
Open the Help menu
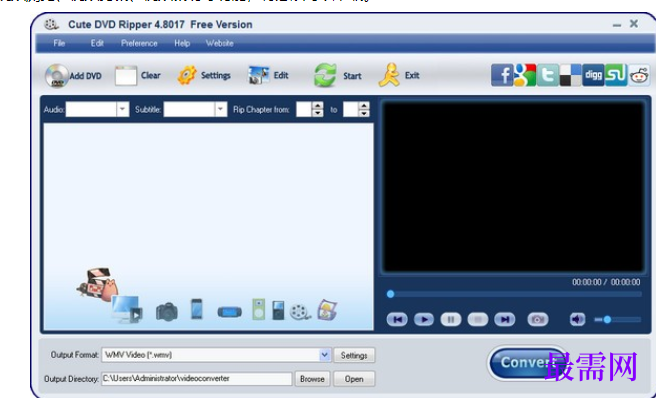pos(182,43)
